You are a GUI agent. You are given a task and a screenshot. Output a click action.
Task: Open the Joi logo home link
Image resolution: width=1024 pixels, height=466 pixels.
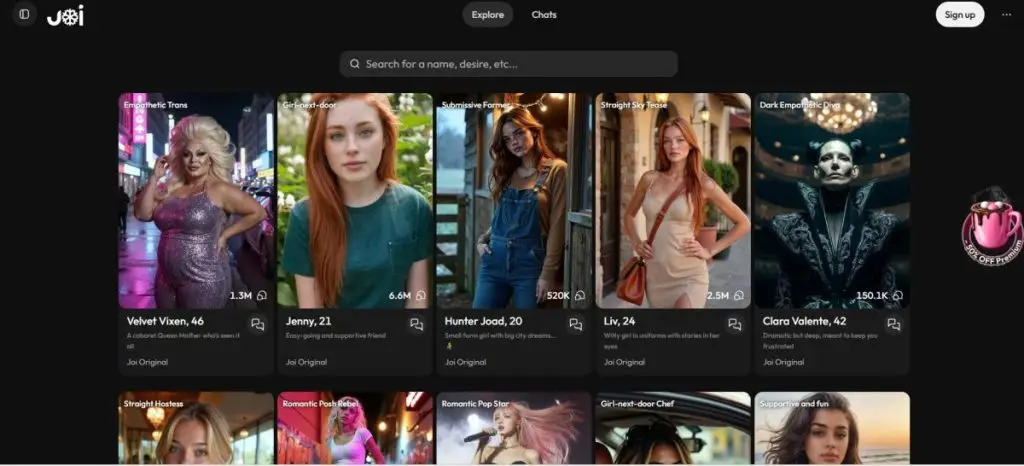tap(65, 15)
